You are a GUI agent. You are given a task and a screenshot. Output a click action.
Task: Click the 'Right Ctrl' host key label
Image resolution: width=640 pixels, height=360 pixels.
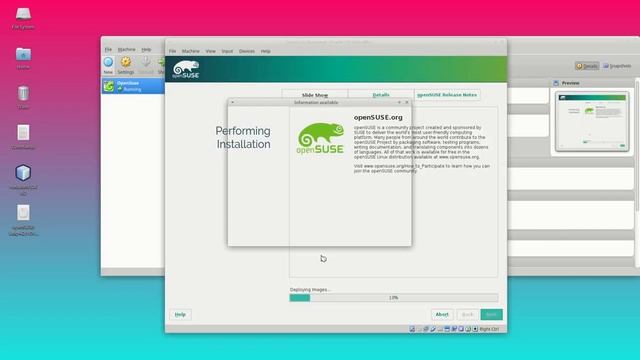point(489,329)
